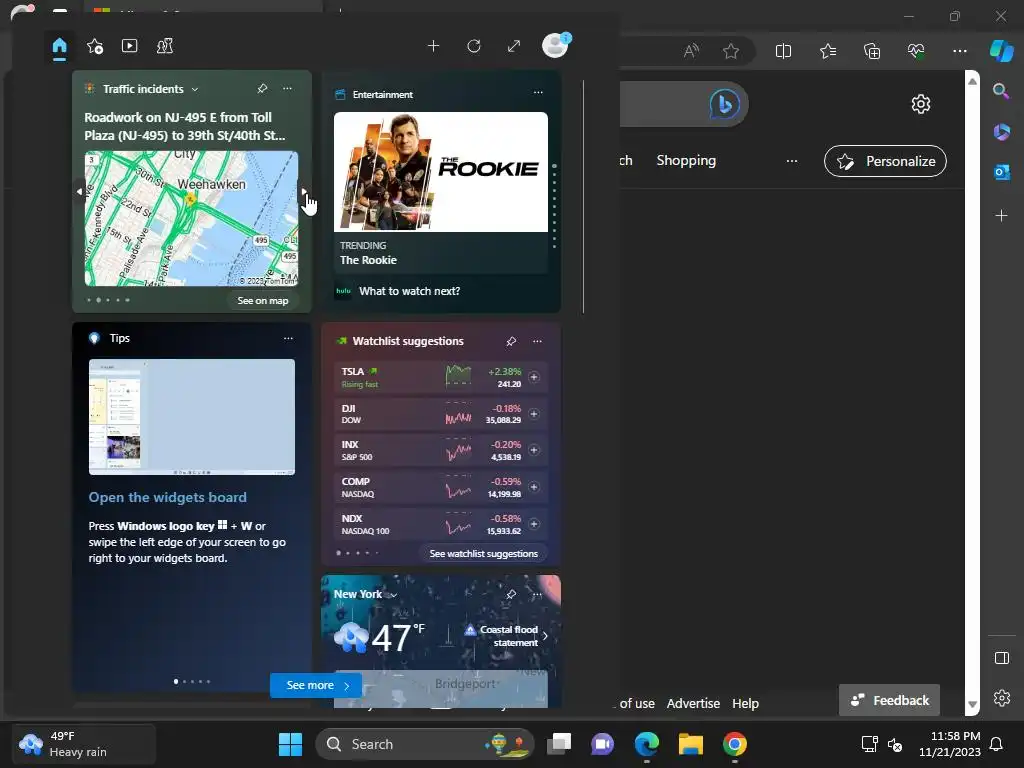Open The Rookie trending thumbnail
The width and height of the screenshot is (1024, 768).
coord(441,172)
